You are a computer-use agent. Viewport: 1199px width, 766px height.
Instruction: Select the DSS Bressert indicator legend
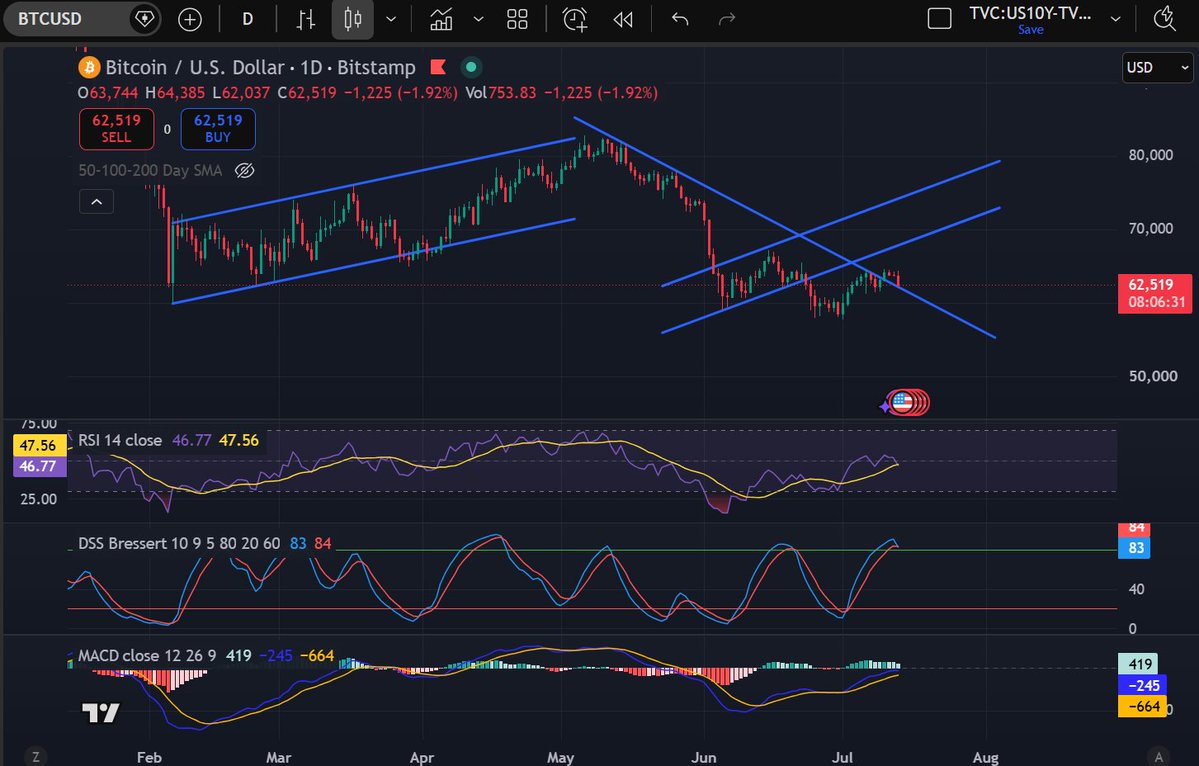tap(179, 544)
